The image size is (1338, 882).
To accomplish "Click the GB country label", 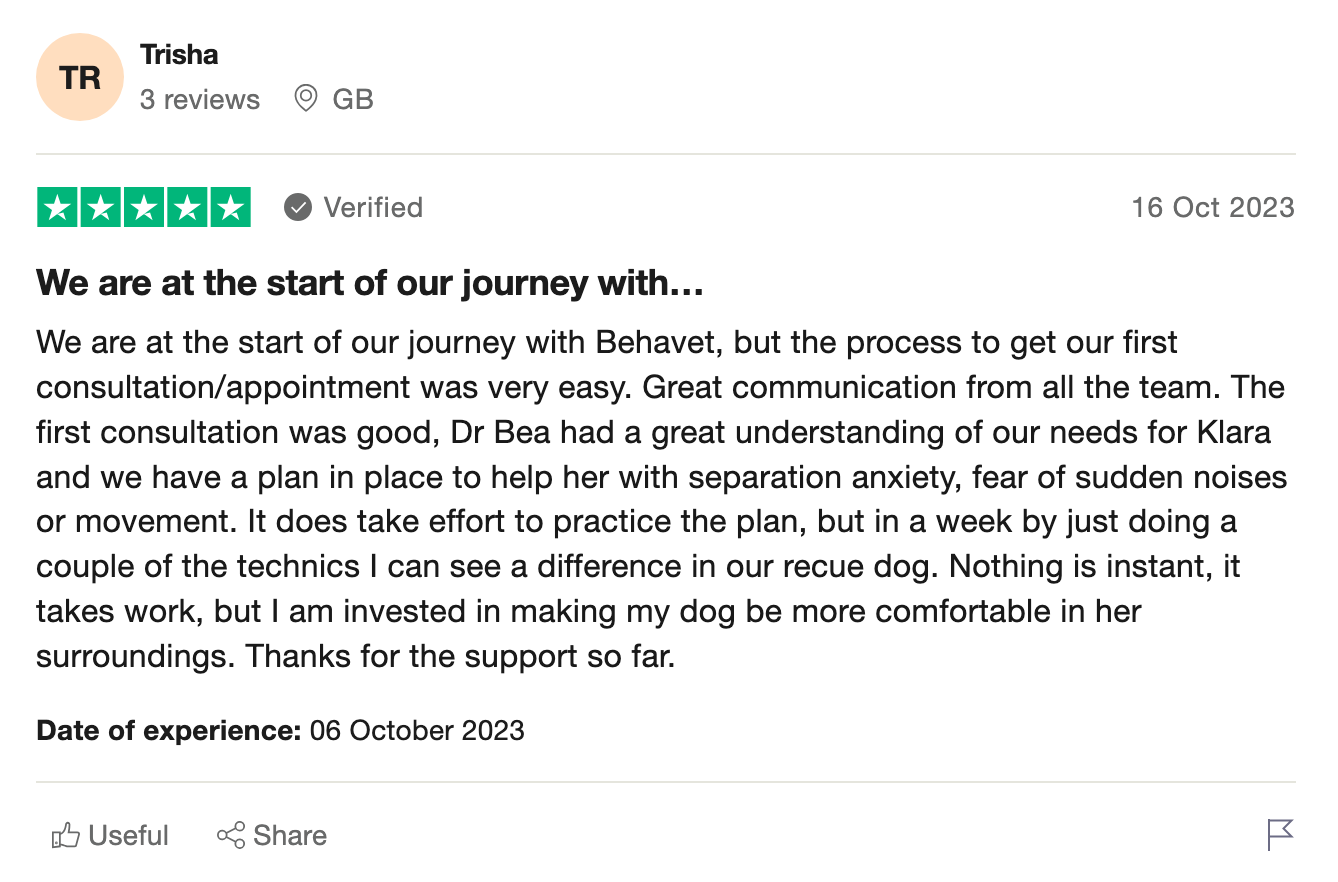I will [x=353, y=100].
